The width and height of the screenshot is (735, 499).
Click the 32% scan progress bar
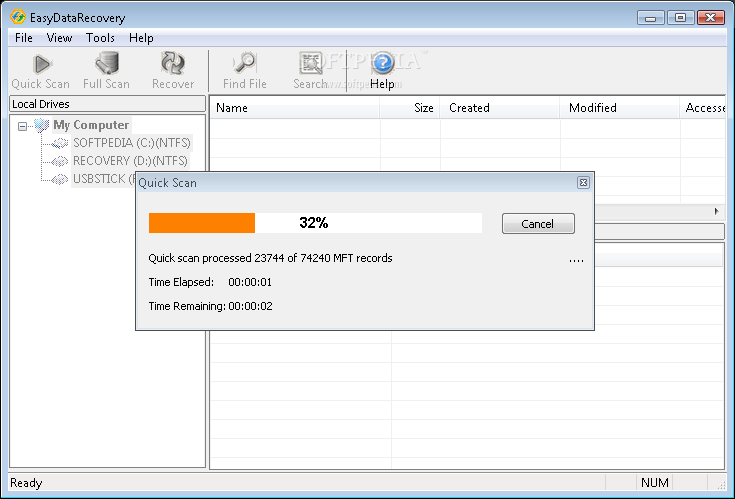click(x=315, y=223)
